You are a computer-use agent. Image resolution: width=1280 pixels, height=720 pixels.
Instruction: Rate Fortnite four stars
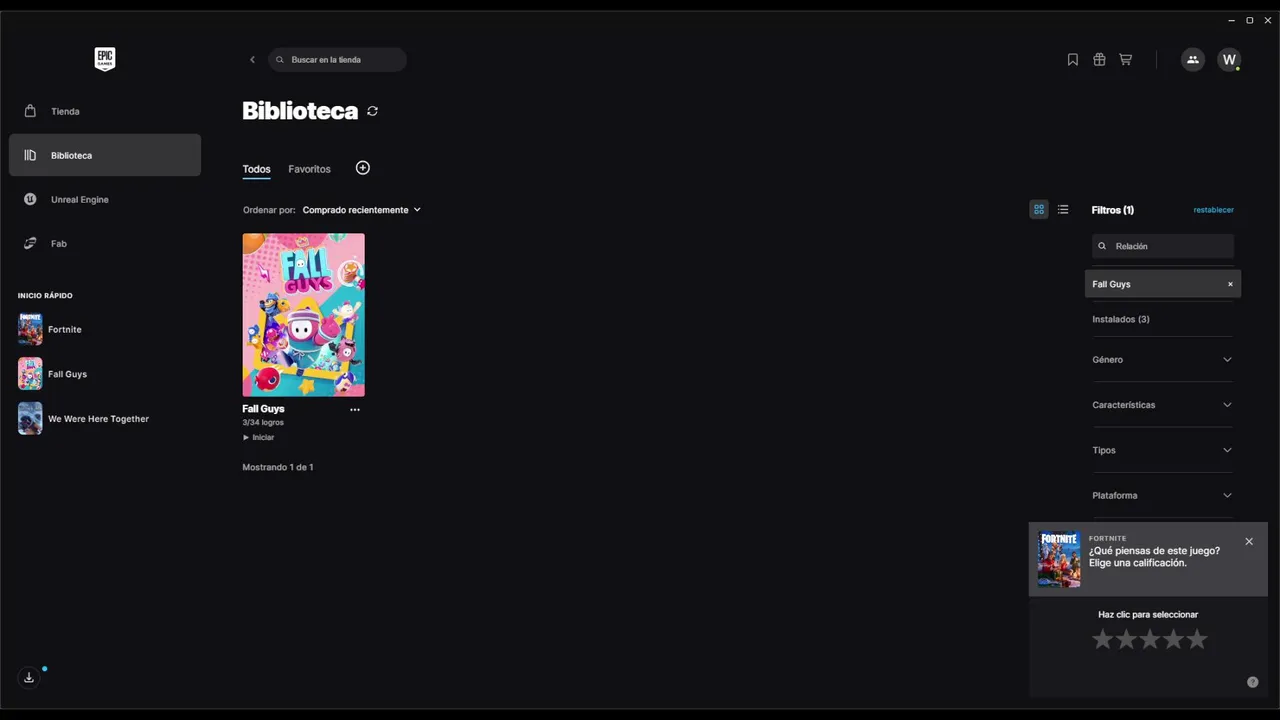coord(1173,639)
